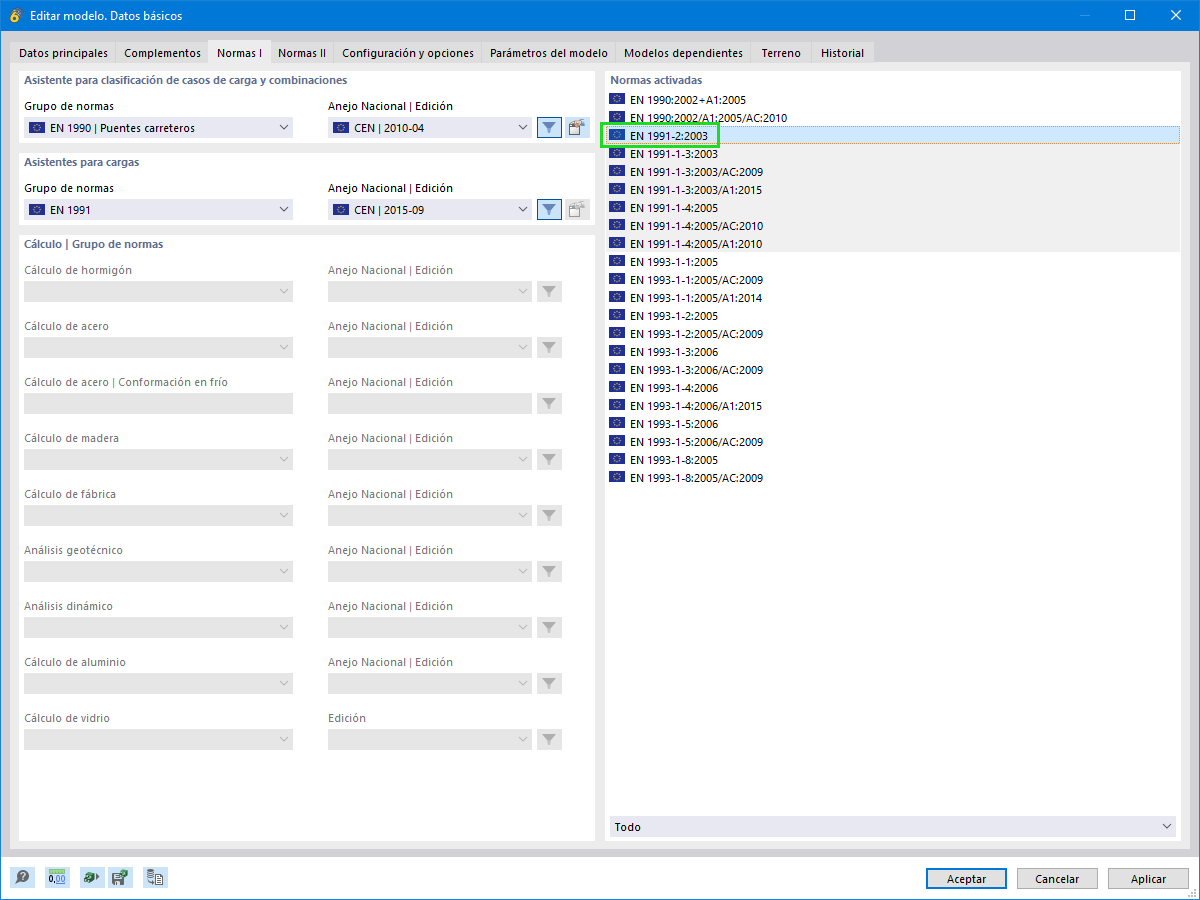1200x900 pixels.
Task: Select EN 1993-1-1:2005 list entry
Action: click(x=893, y=262)
